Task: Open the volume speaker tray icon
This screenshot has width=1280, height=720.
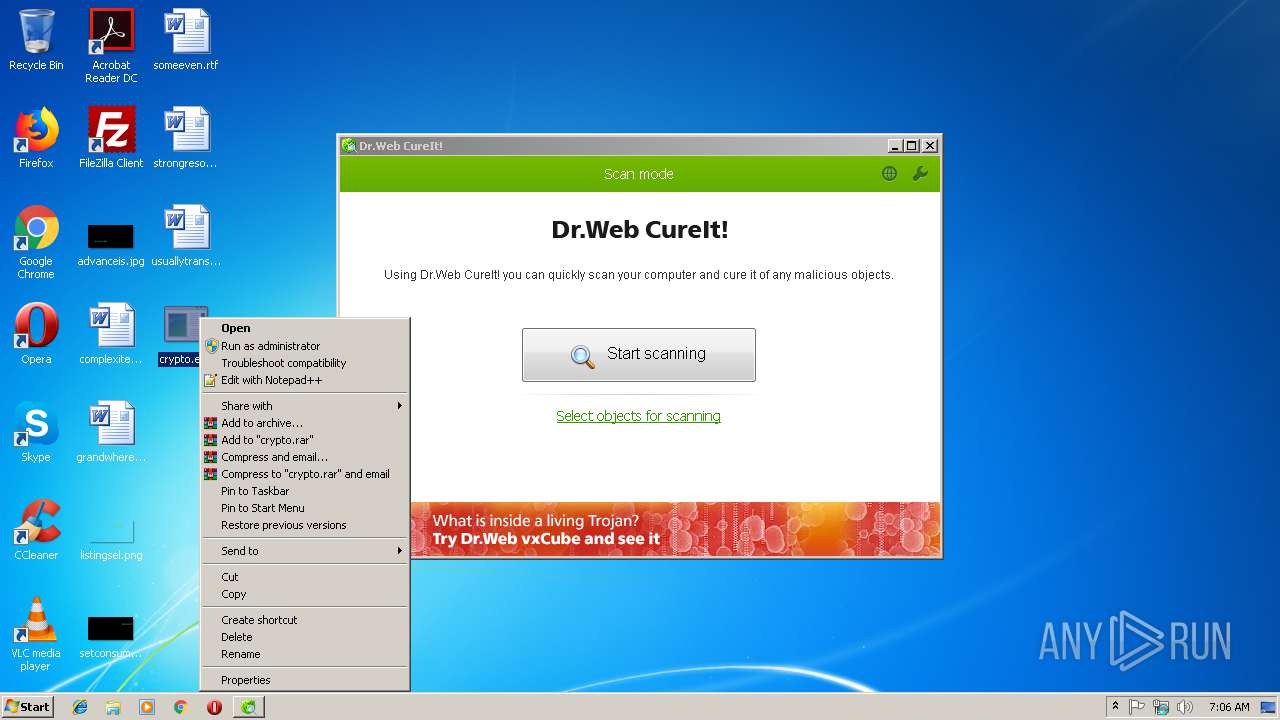Action: tap(1185, 707)
